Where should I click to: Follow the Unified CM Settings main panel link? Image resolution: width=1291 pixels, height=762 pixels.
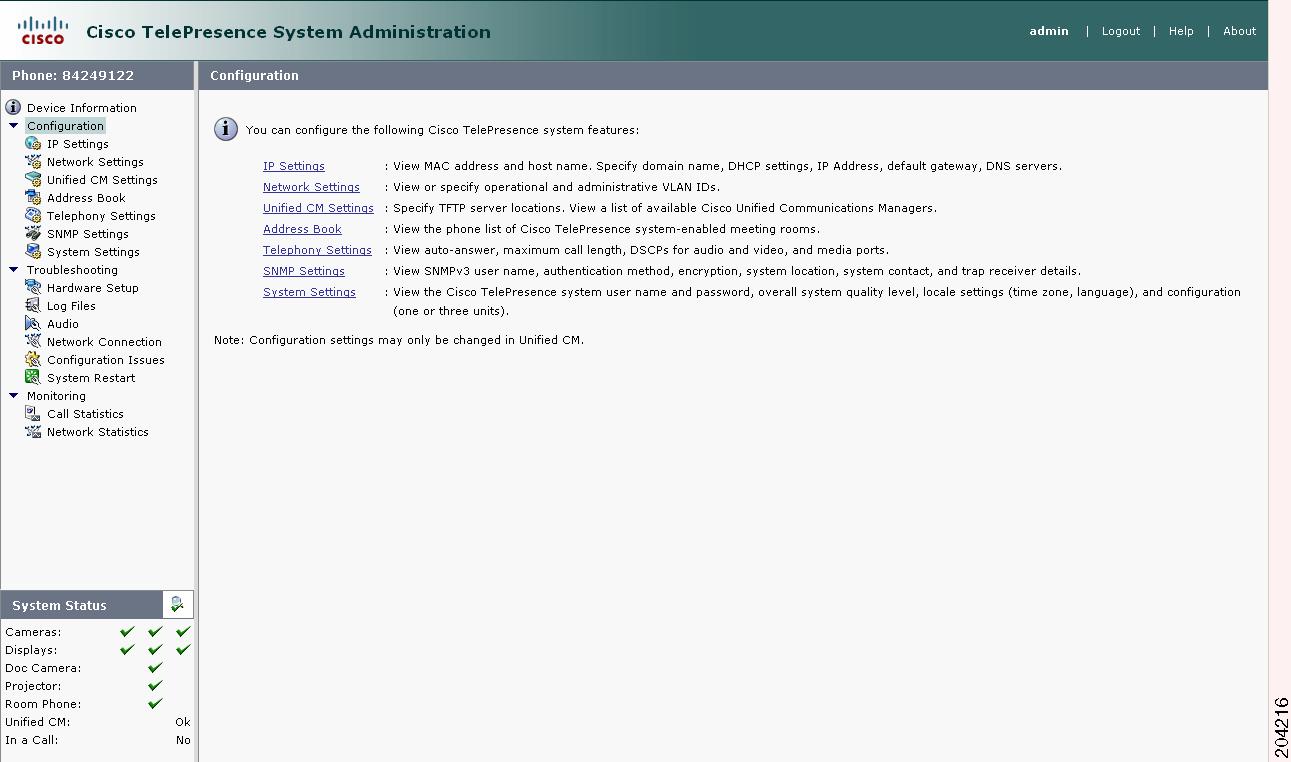[x=318, y=208]
